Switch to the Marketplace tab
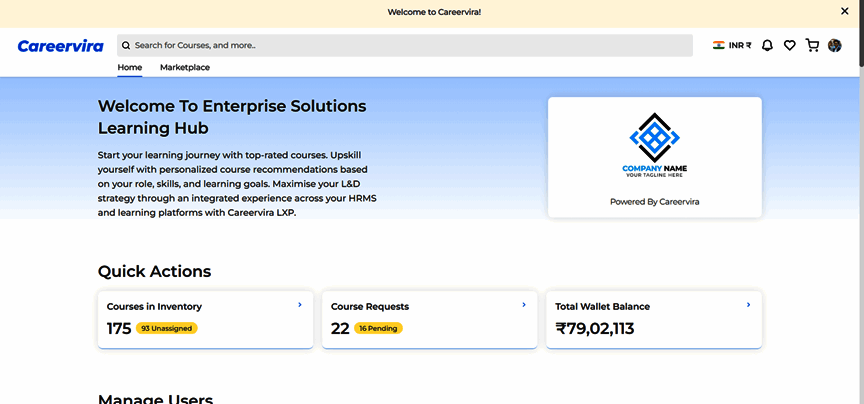The width and height of the screenshot is (864, 404). point(185,68)
